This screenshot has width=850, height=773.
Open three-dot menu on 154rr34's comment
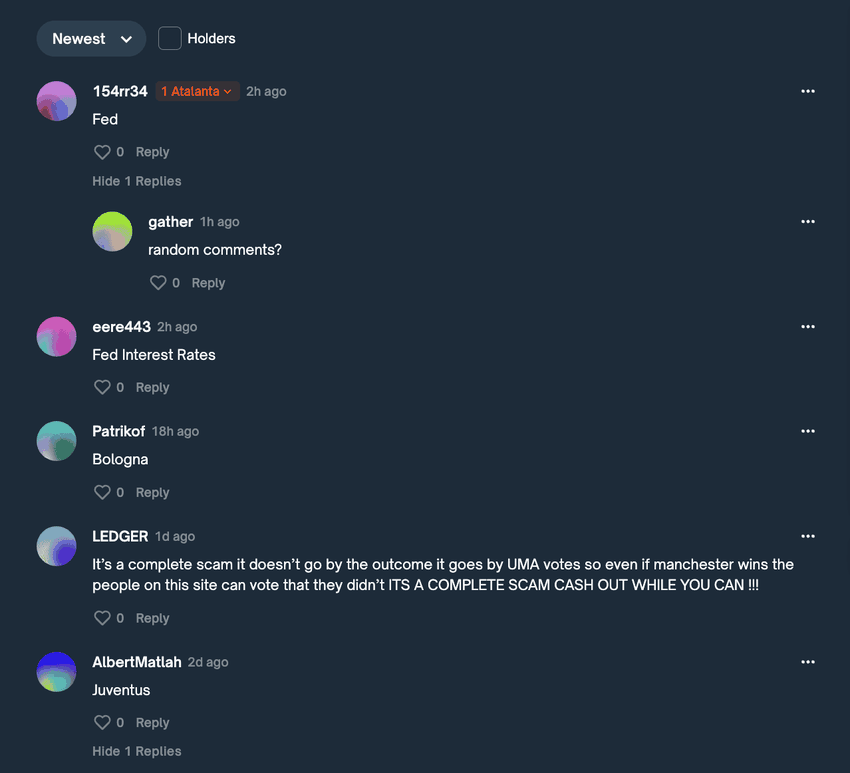(808, 91)
